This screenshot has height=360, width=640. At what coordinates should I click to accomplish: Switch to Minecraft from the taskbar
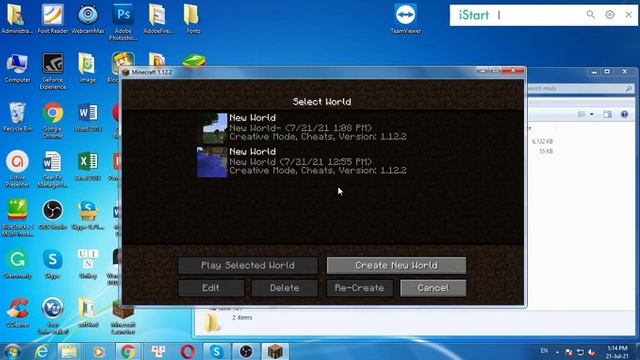(x=275, y=351)
